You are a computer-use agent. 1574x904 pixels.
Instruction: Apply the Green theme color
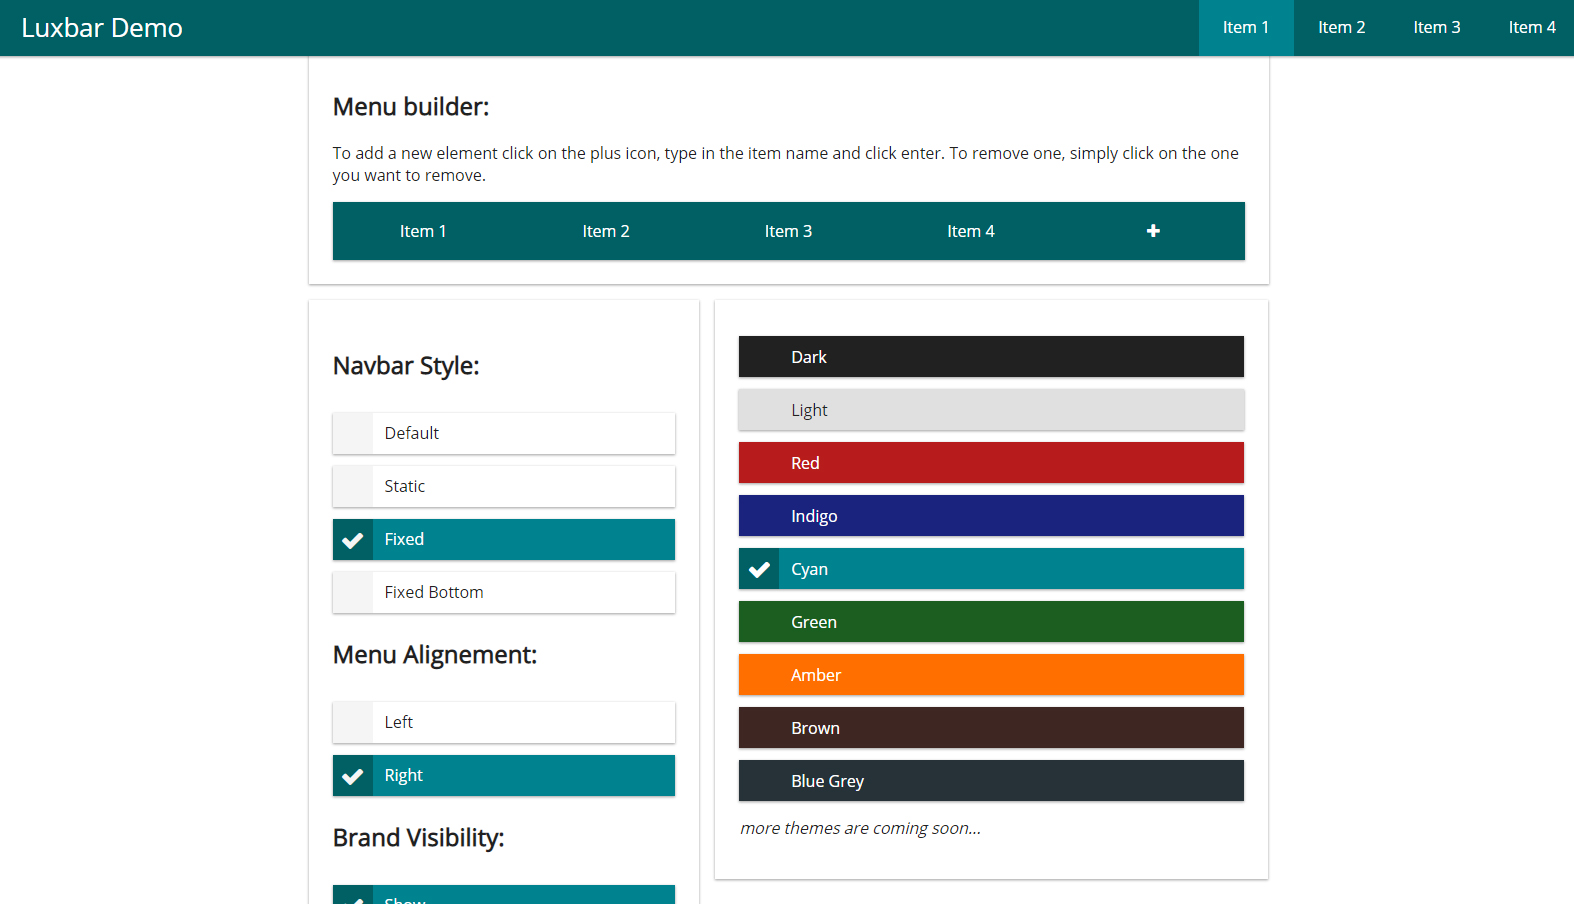[990, 622]
